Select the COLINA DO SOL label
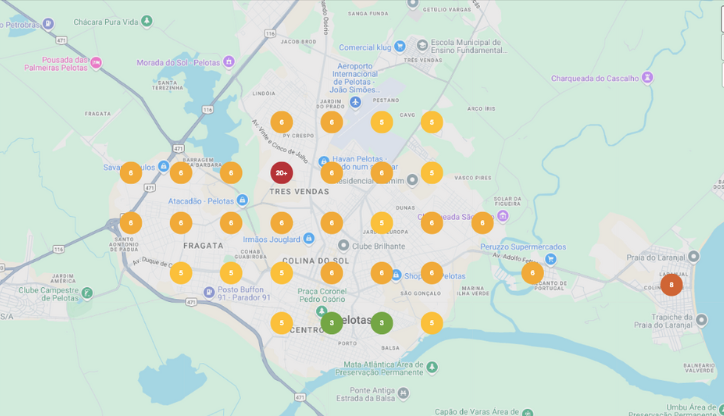 point(316,261)
